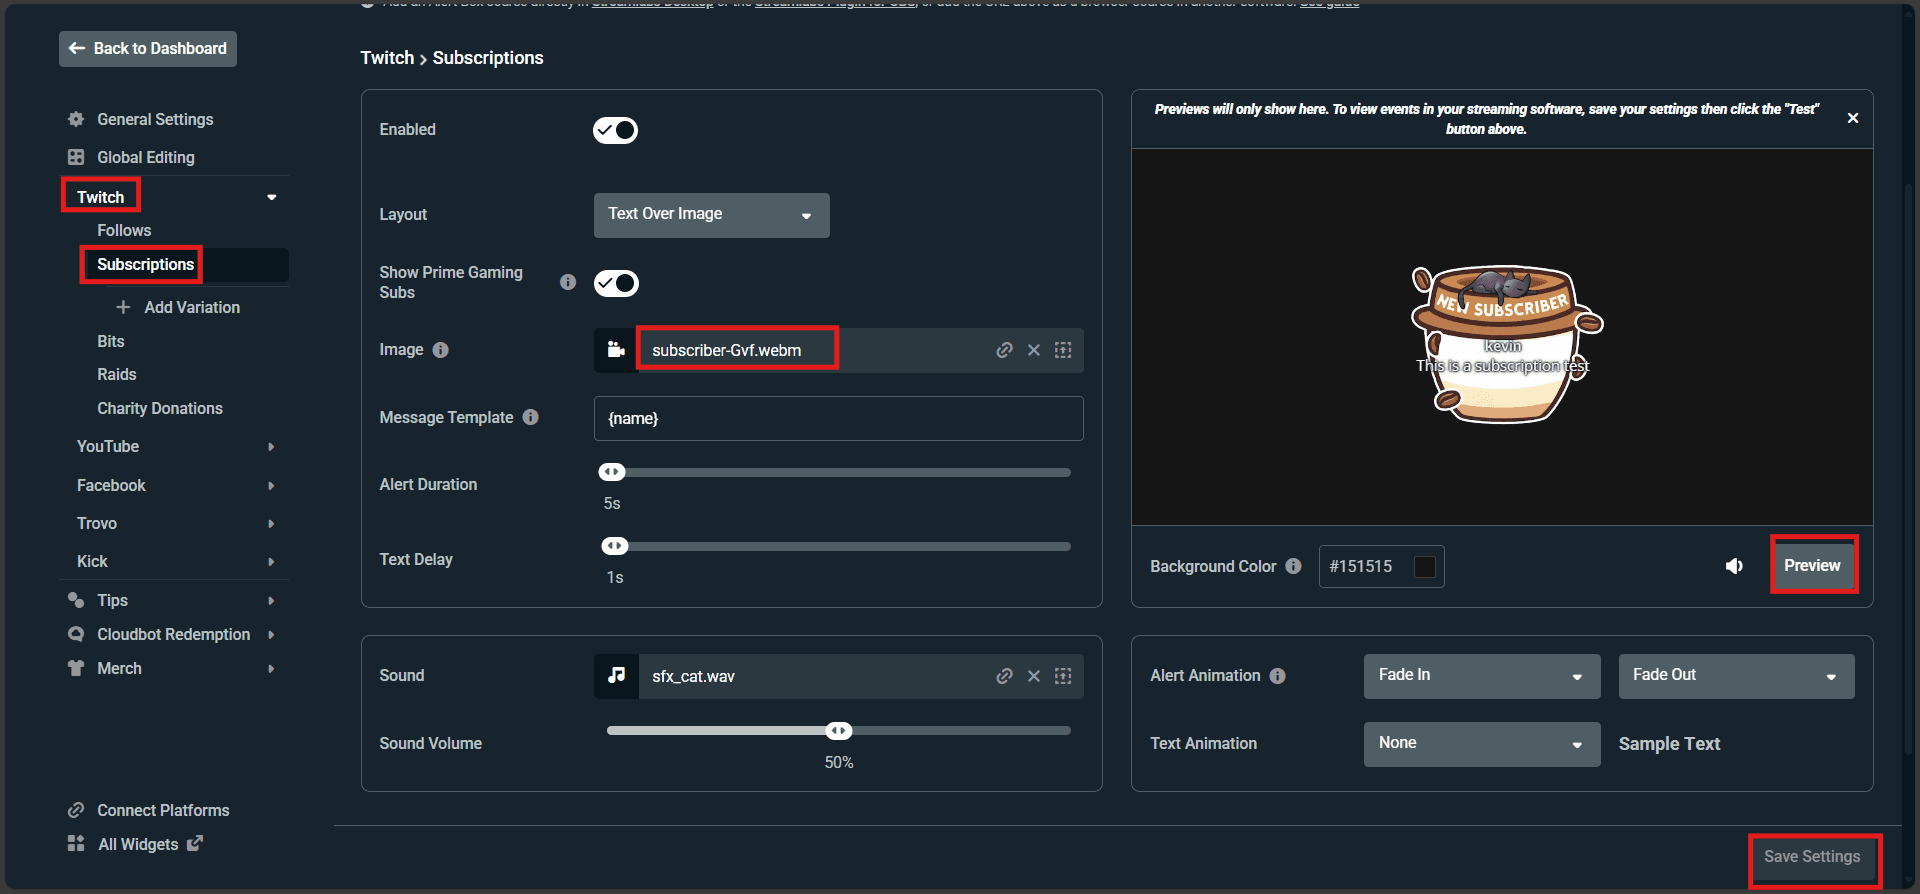Click the info icon beside Background Color
Image resolution: width=1920 pixels, height=894 pixels.
pos(1294,566)
